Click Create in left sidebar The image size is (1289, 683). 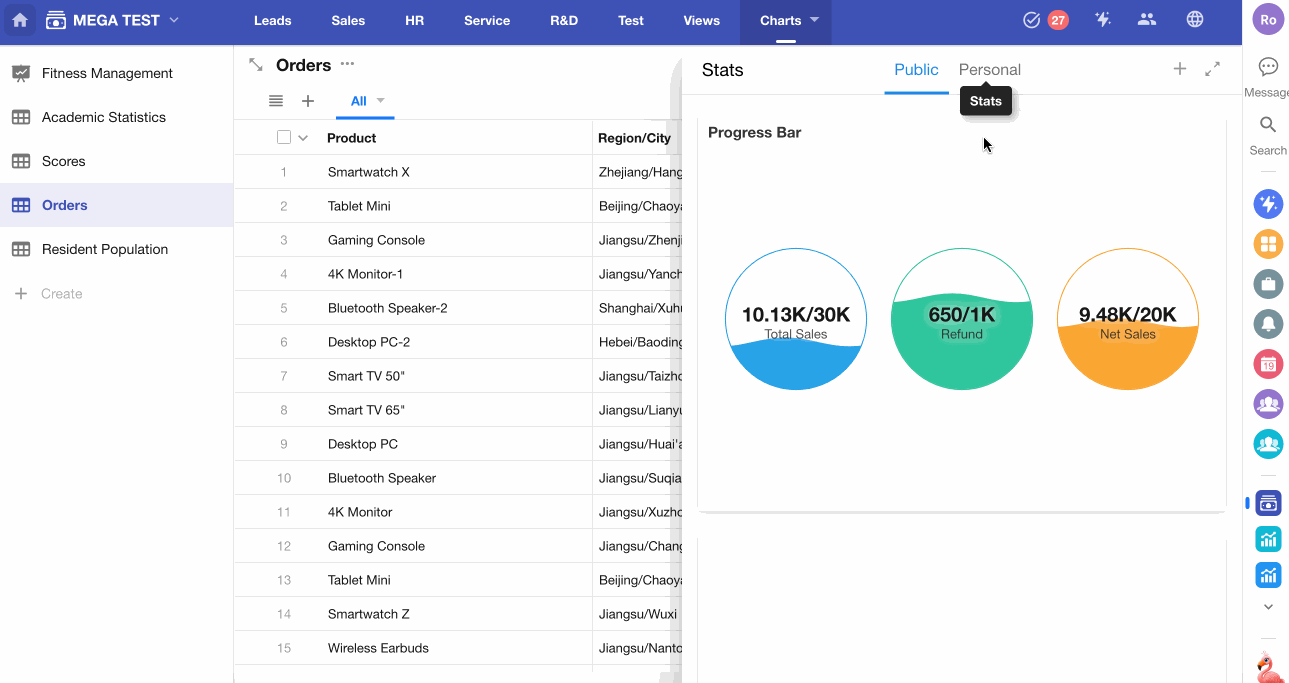point(61,294)
